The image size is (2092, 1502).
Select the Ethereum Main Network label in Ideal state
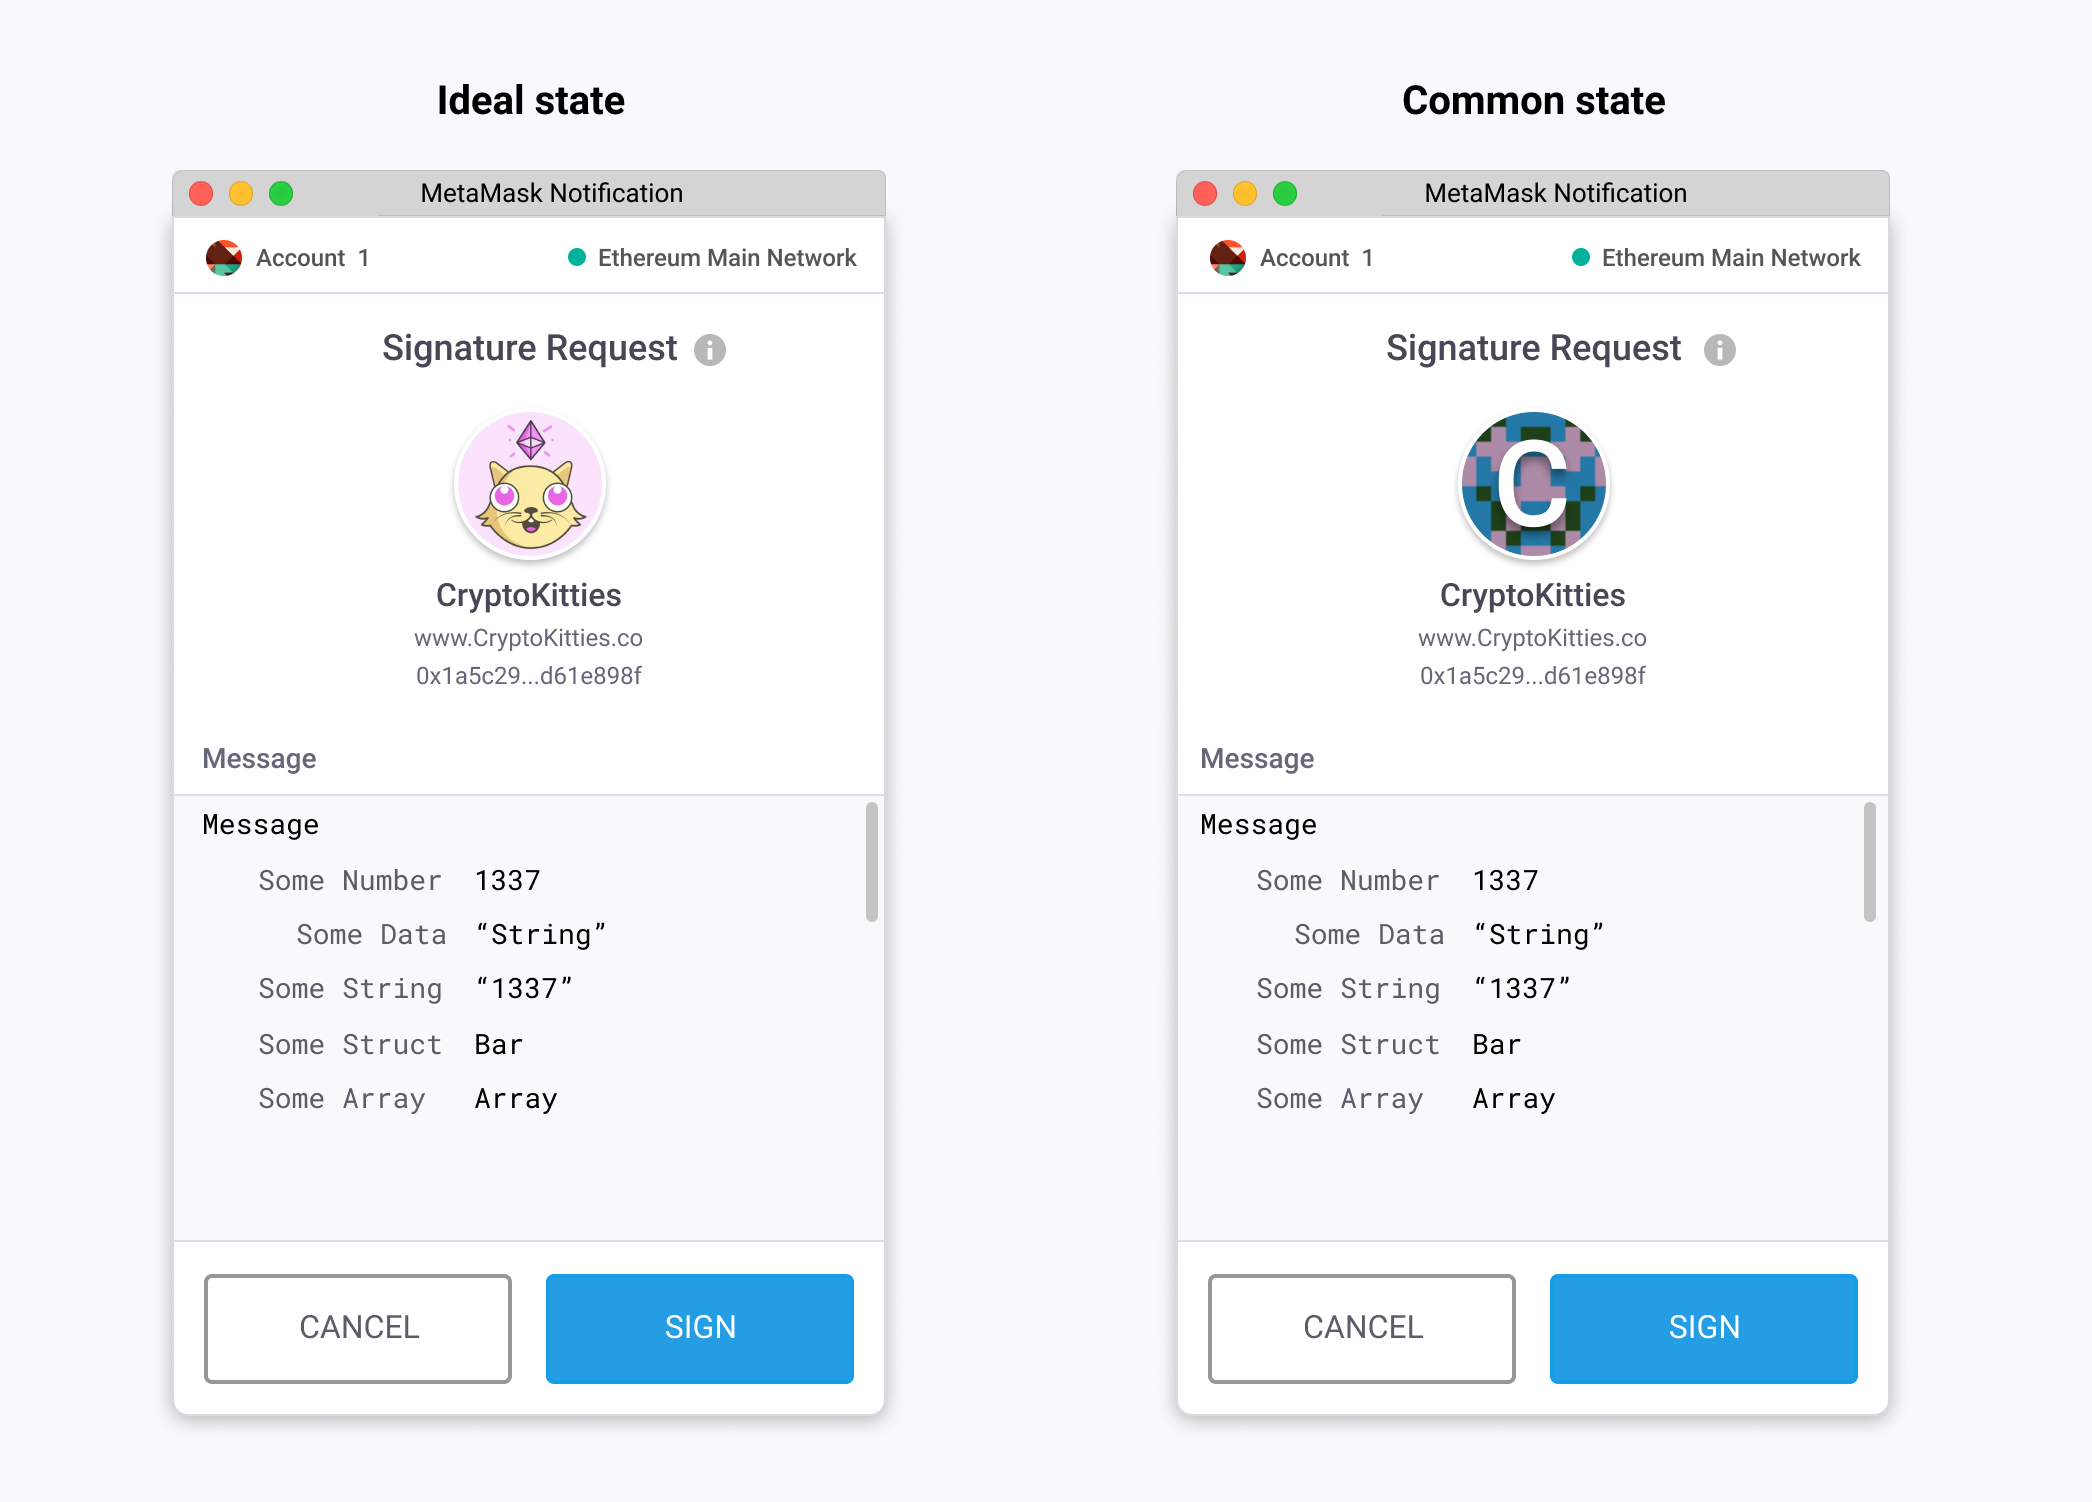click(727, 257)
